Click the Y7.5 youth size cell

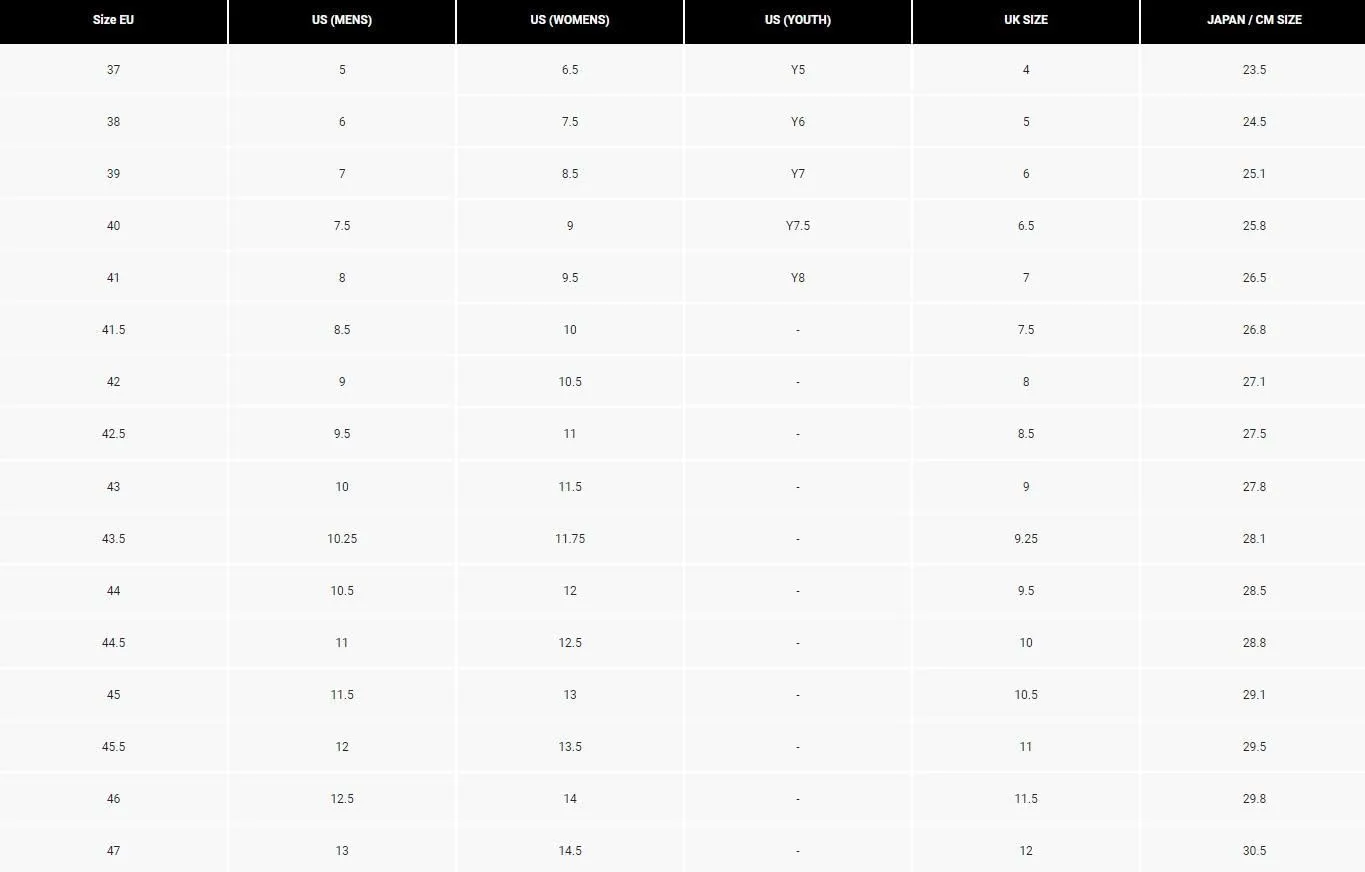point(798,226)
